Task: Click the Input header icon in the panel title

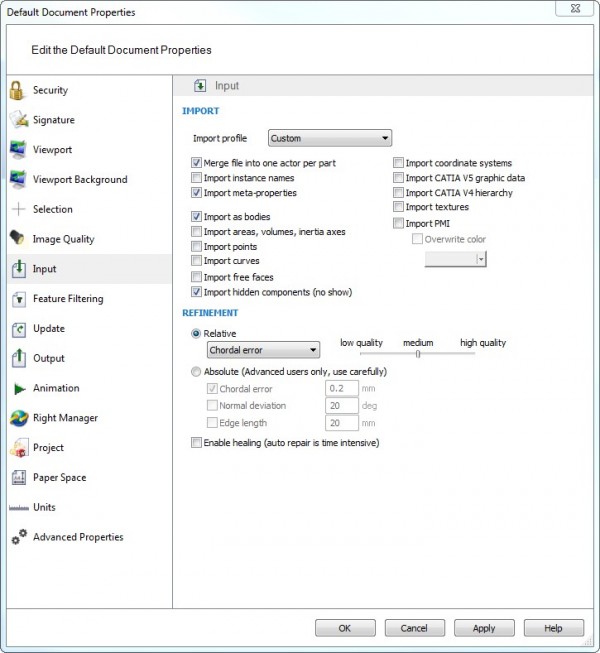Action: point(200,86)
